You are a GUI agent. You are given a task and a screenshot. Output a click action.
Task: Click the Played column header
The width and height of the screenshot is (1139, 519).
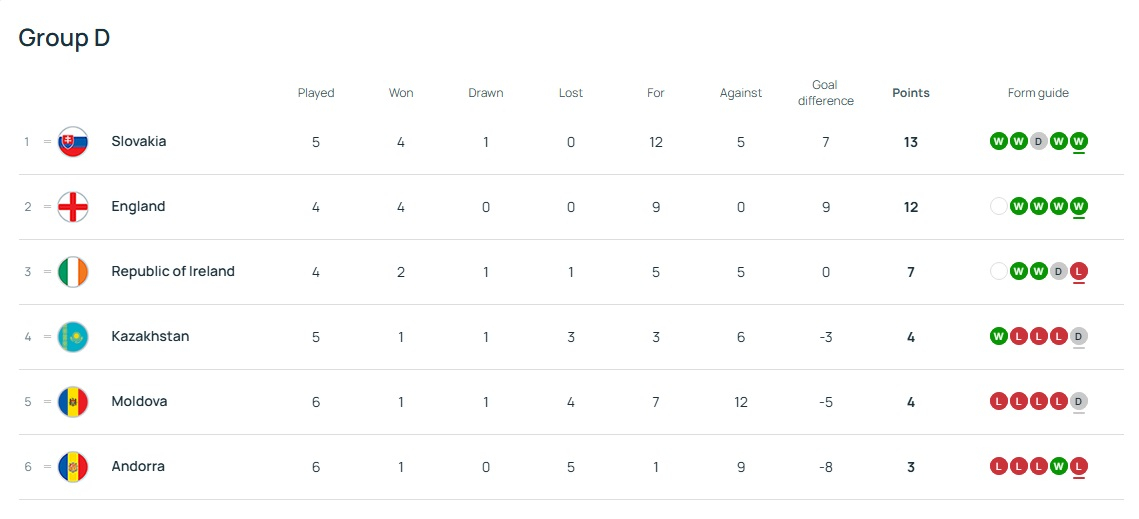[316, 93]
